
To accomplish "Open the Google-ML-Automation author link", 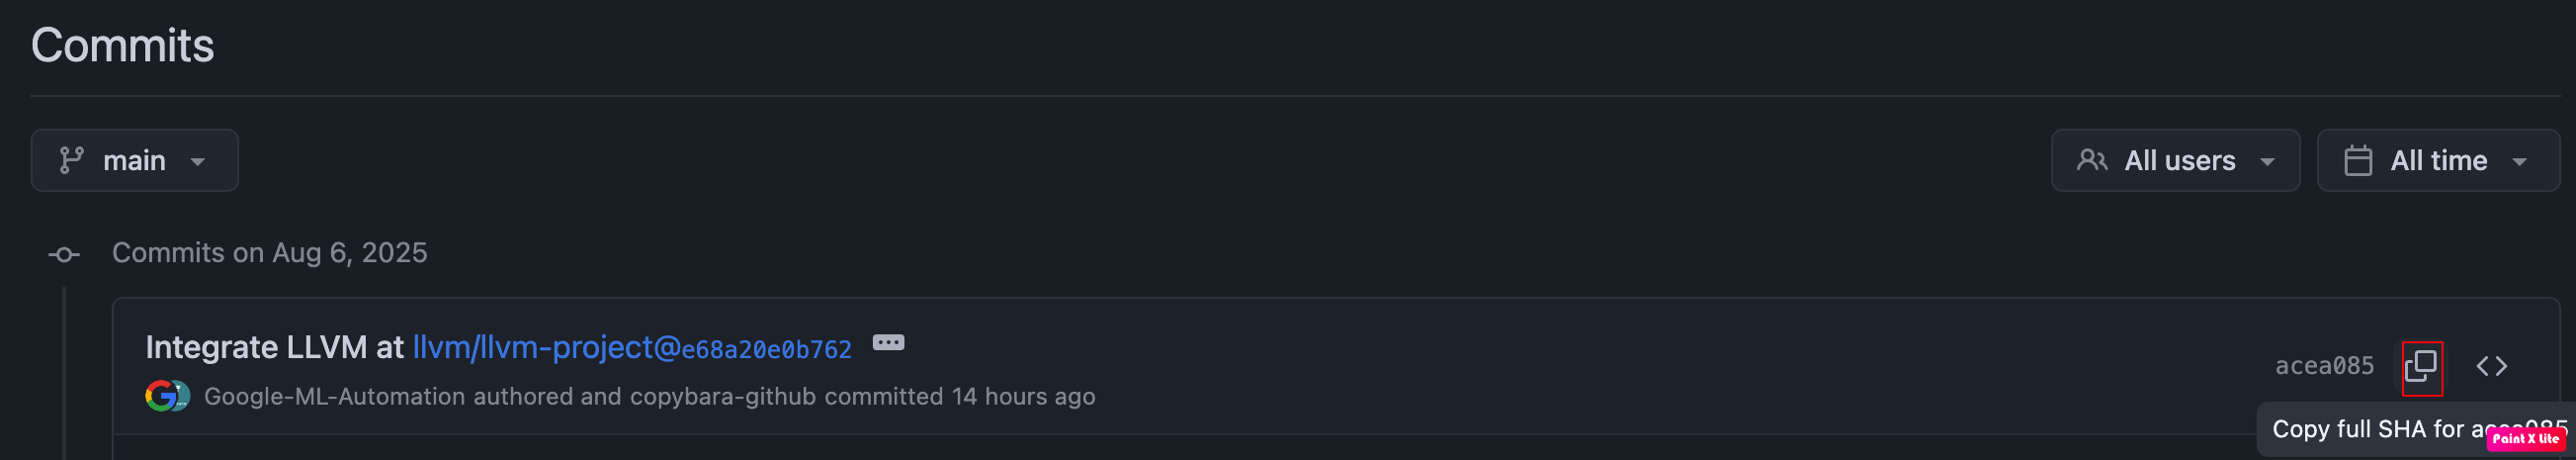I will click(334, 397).
